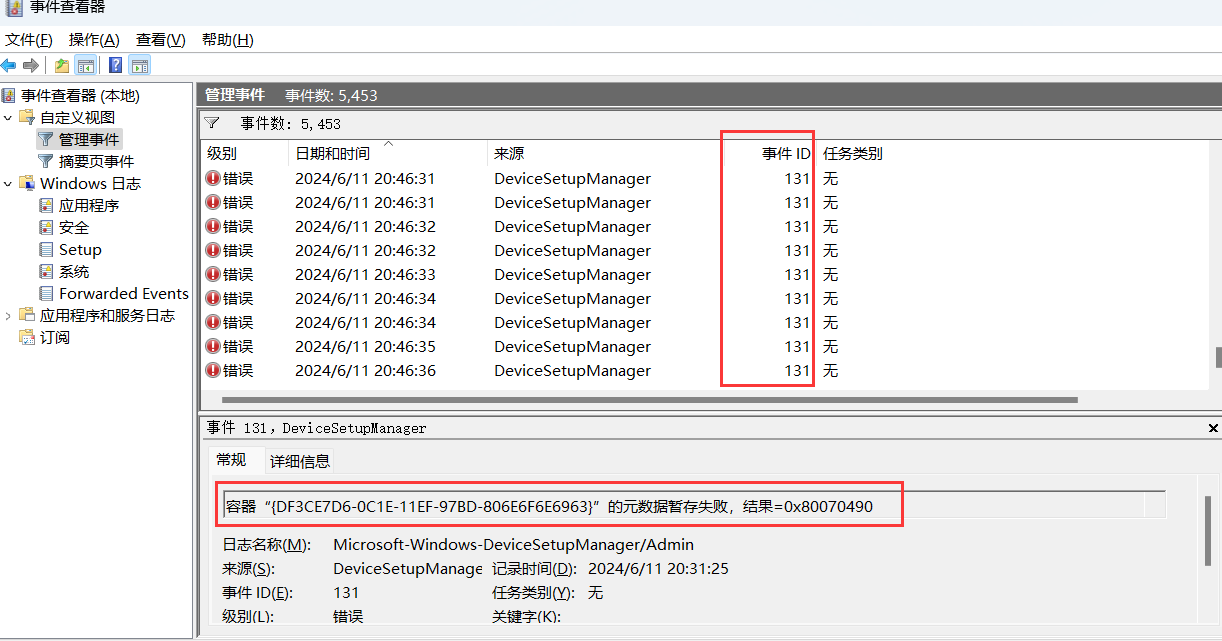Open the Setup log in the tree
The height and width of the screenshot is (641, 1222).
tap(80, 249)
